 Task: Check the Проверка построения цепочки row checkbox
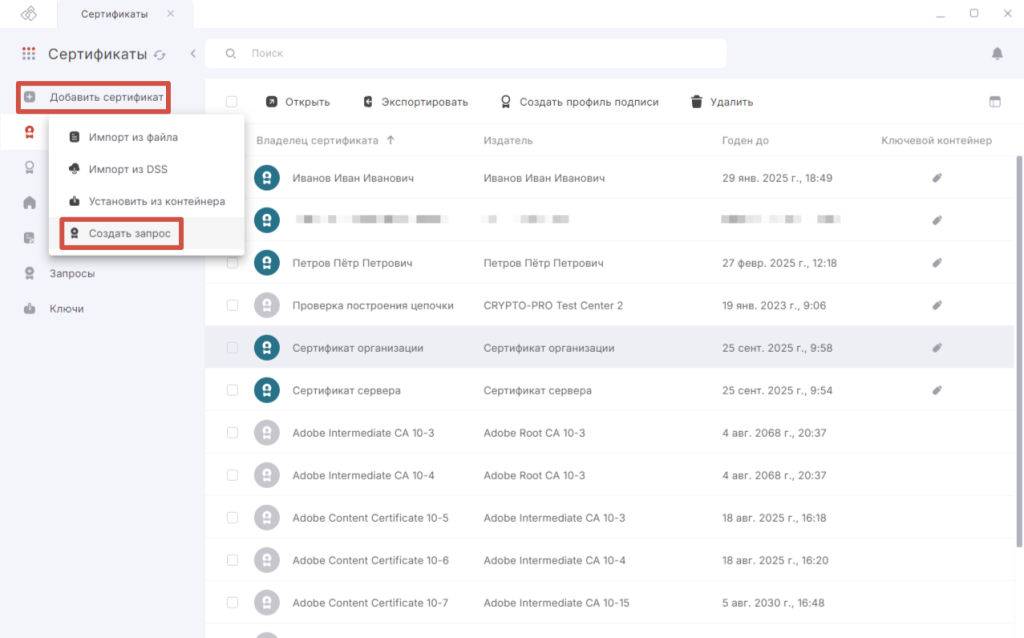(x=232, y=305)
